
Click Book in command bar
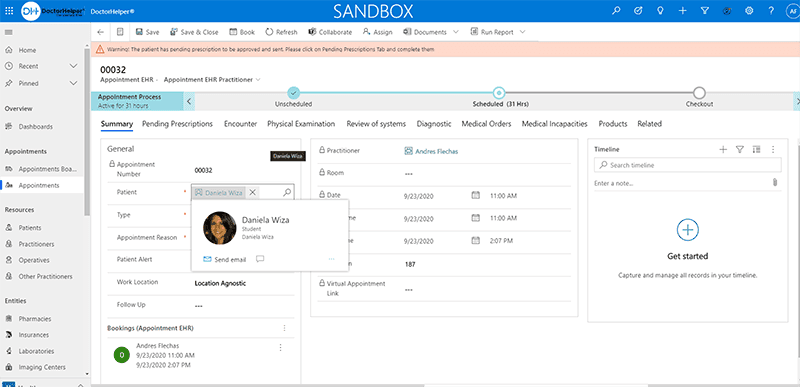242,32
